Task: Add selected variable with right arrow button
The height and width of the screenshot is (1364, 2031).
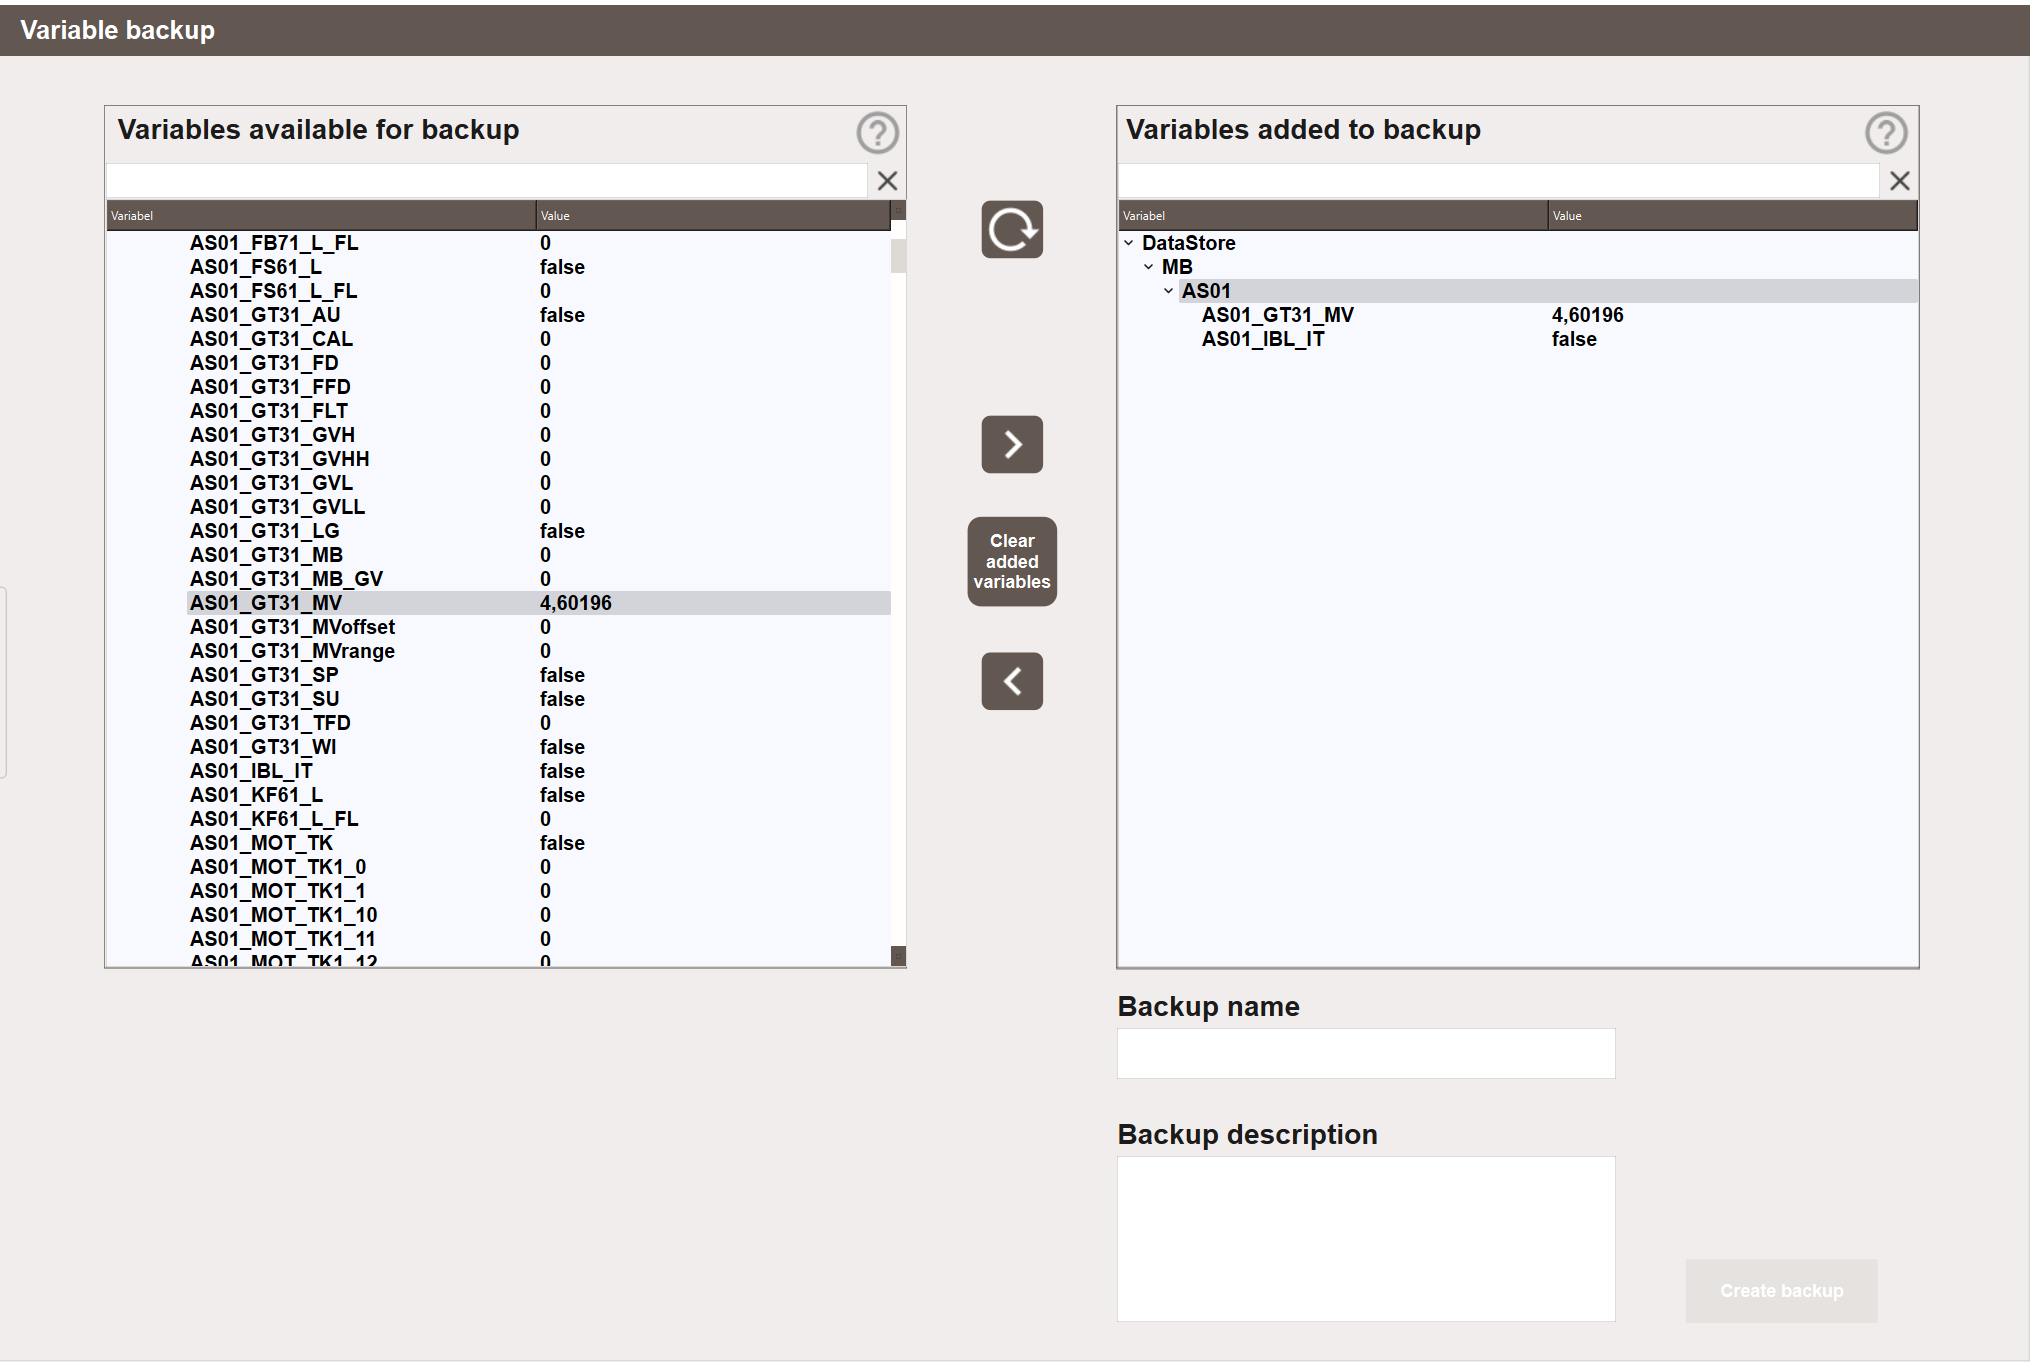Action: [x=1011, y=444]
